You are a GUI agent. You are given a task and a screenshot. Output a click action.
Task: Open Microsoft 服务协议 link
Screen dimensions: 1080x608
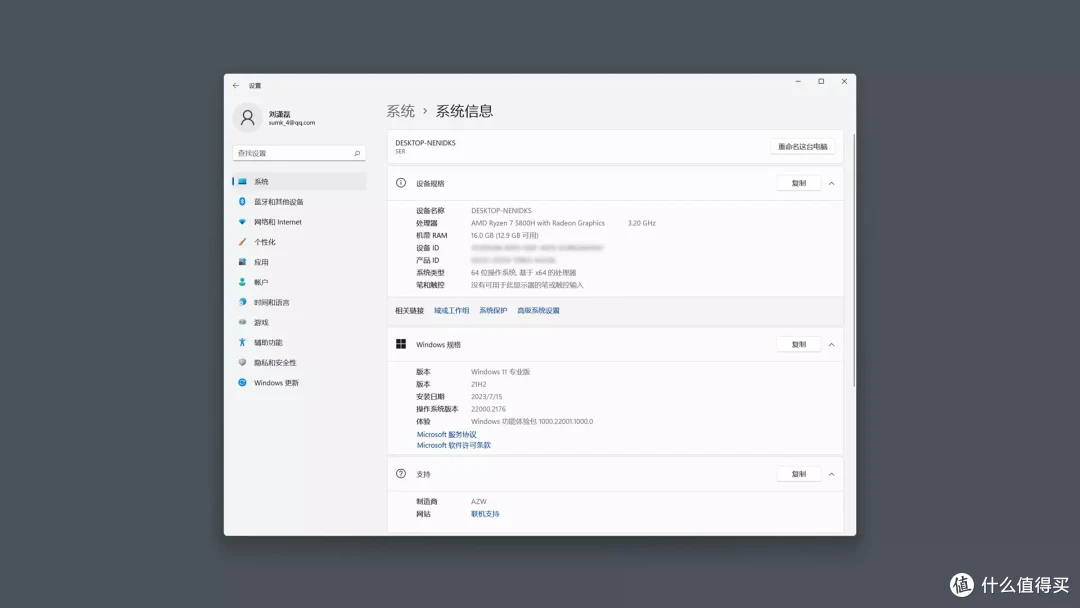(x=446, y=434)
